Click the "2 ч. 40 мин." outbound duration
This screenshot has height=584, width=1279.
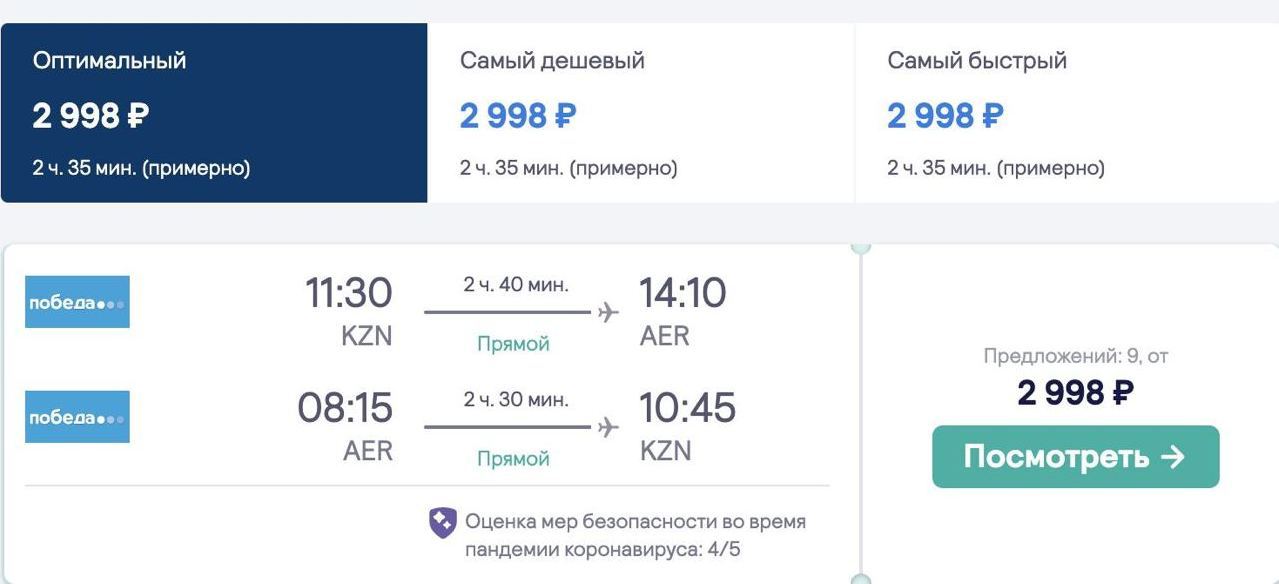[x=516, y=285]
